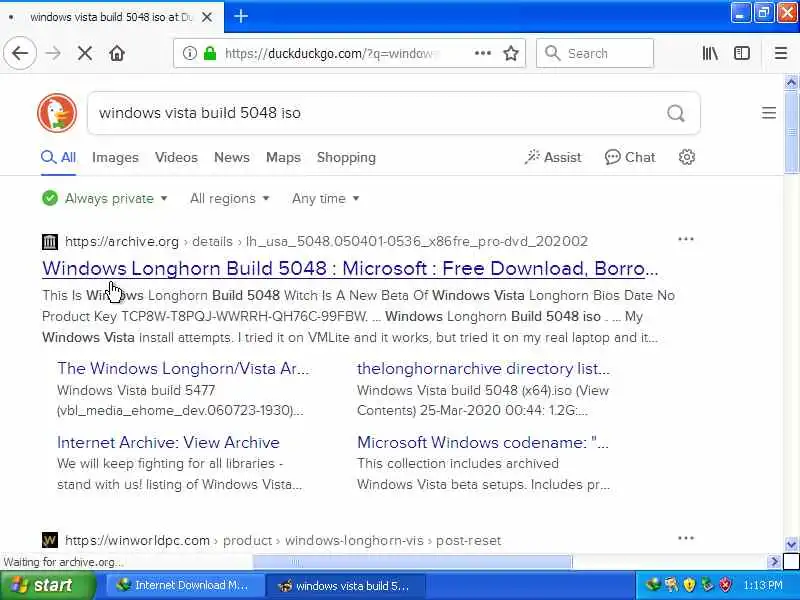The image size is (800, 600).
Task: Submit search with magnifier icon
Action: coord(676,113)
